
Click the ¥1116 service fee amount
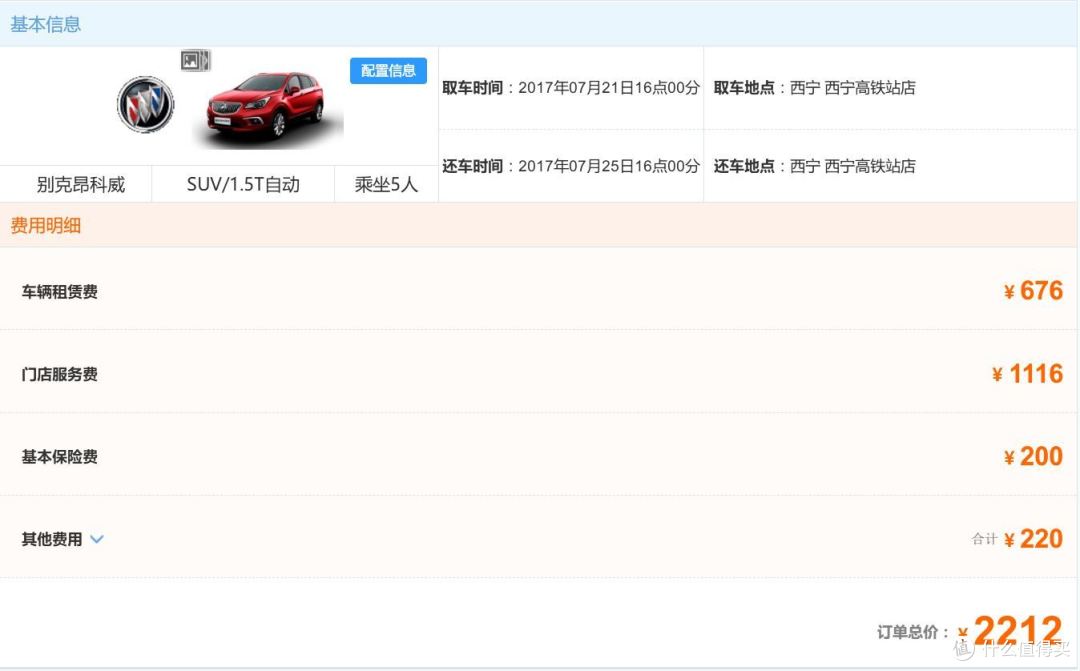(x=1027, y=373)
